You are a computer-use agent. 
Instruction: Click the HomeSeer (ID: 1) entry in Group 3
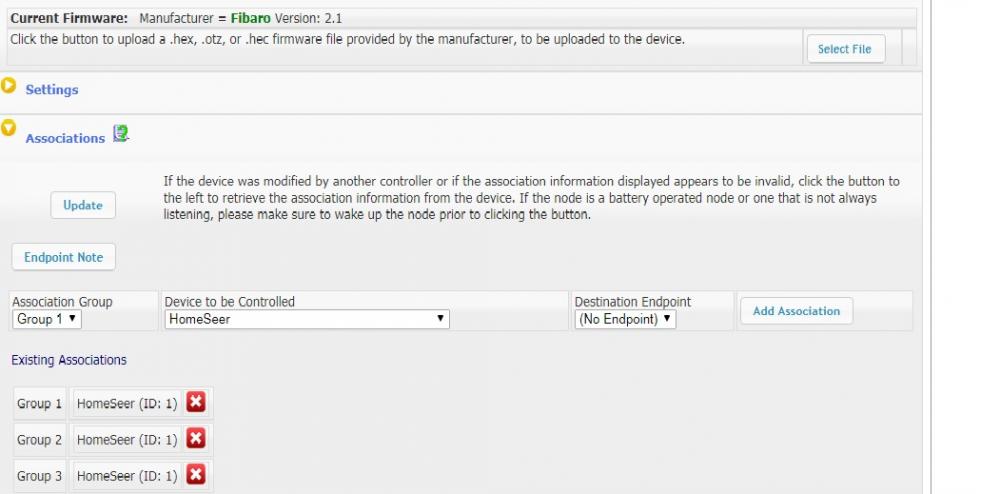coord(127,476)
